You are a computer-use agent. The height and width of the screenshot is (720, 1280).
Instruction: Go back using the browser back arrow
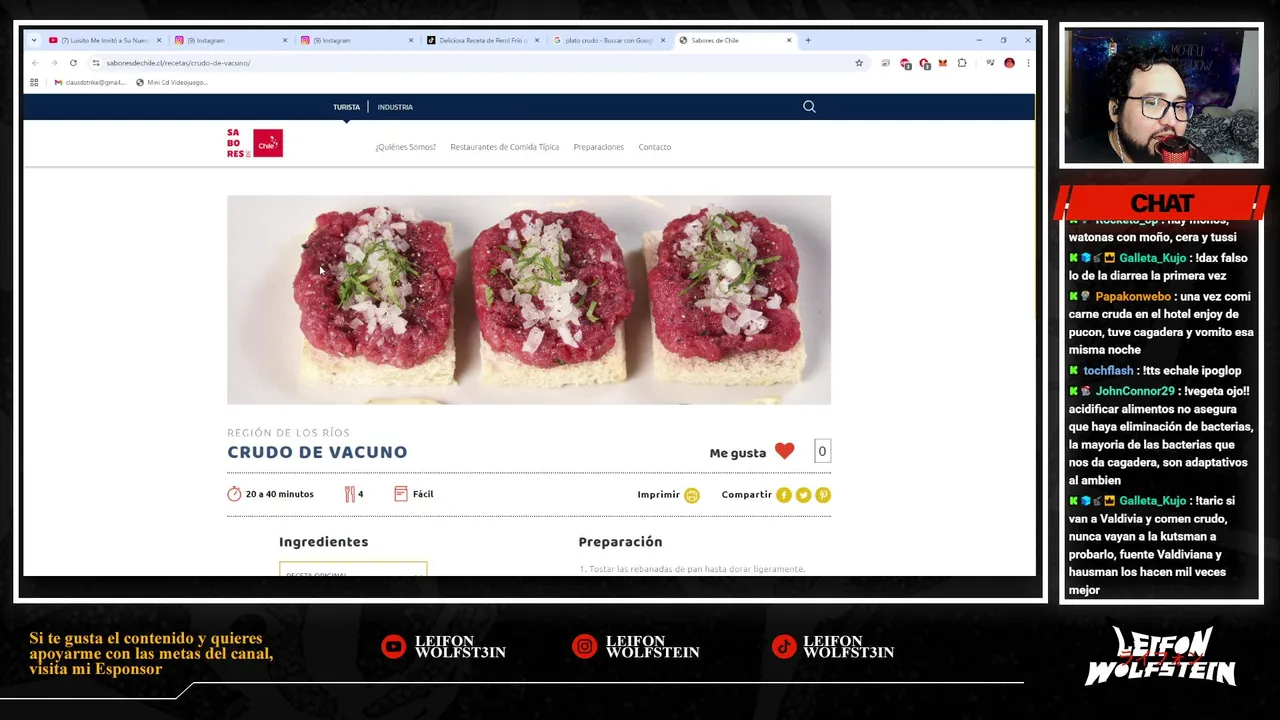(x=35, y=63)
